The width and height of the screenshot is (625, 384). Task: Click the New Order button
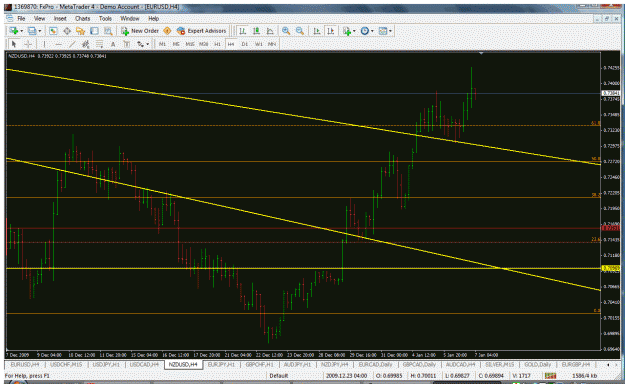[140, 31]
